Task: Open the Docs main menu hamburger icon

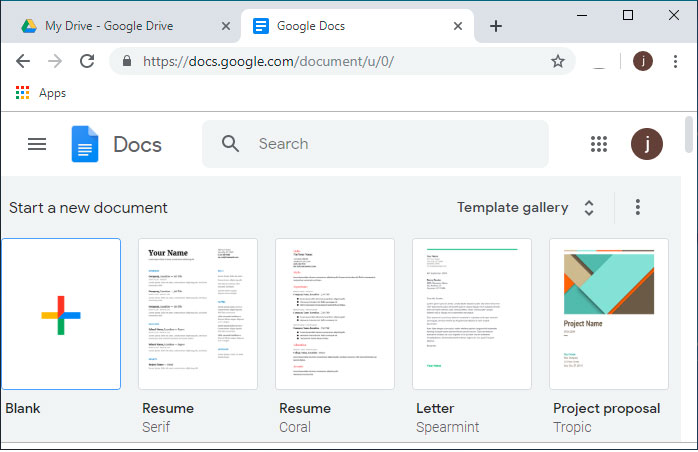Action: [x=37, y=144]
